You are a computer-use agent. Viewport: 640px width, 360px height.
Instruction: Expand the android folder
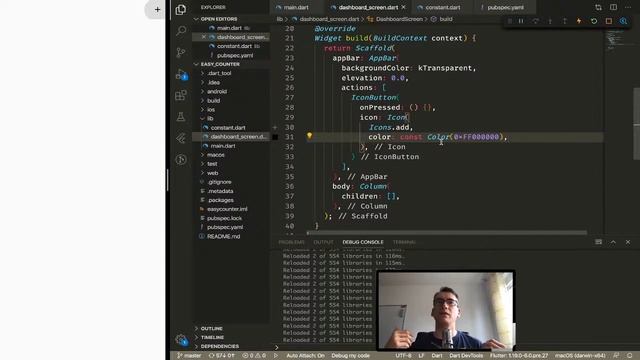click(x=217, y=91)
